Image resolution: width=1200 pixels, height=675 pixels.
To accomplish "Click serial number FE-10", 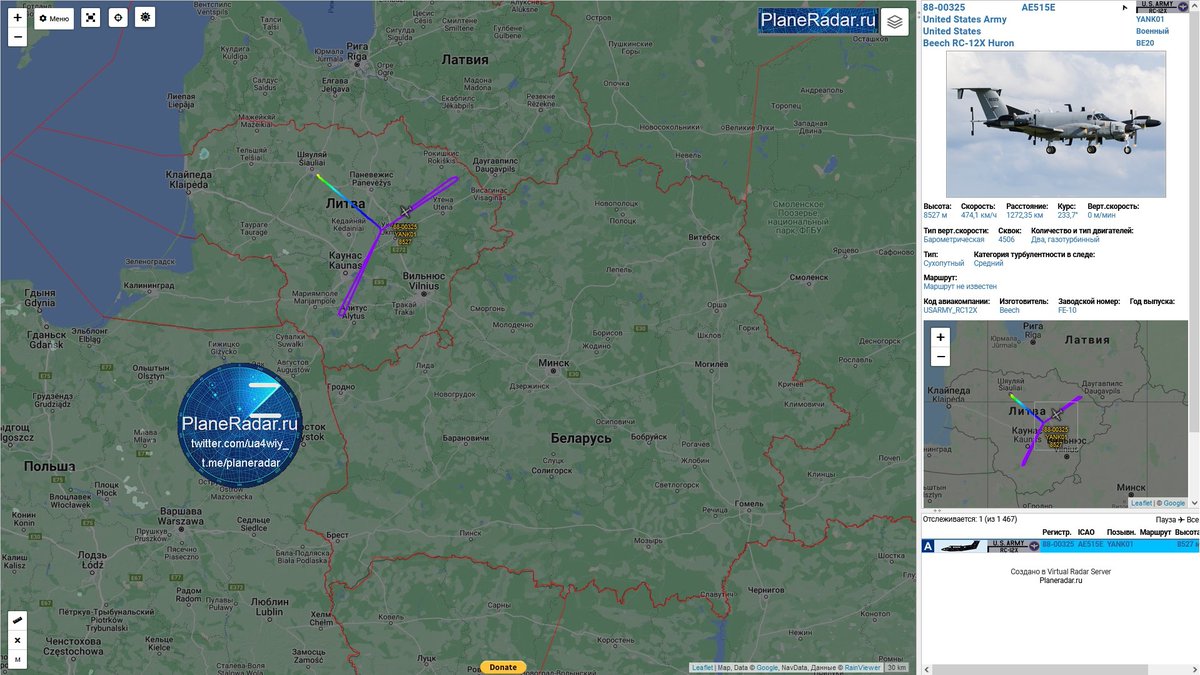I will 1068,310.
